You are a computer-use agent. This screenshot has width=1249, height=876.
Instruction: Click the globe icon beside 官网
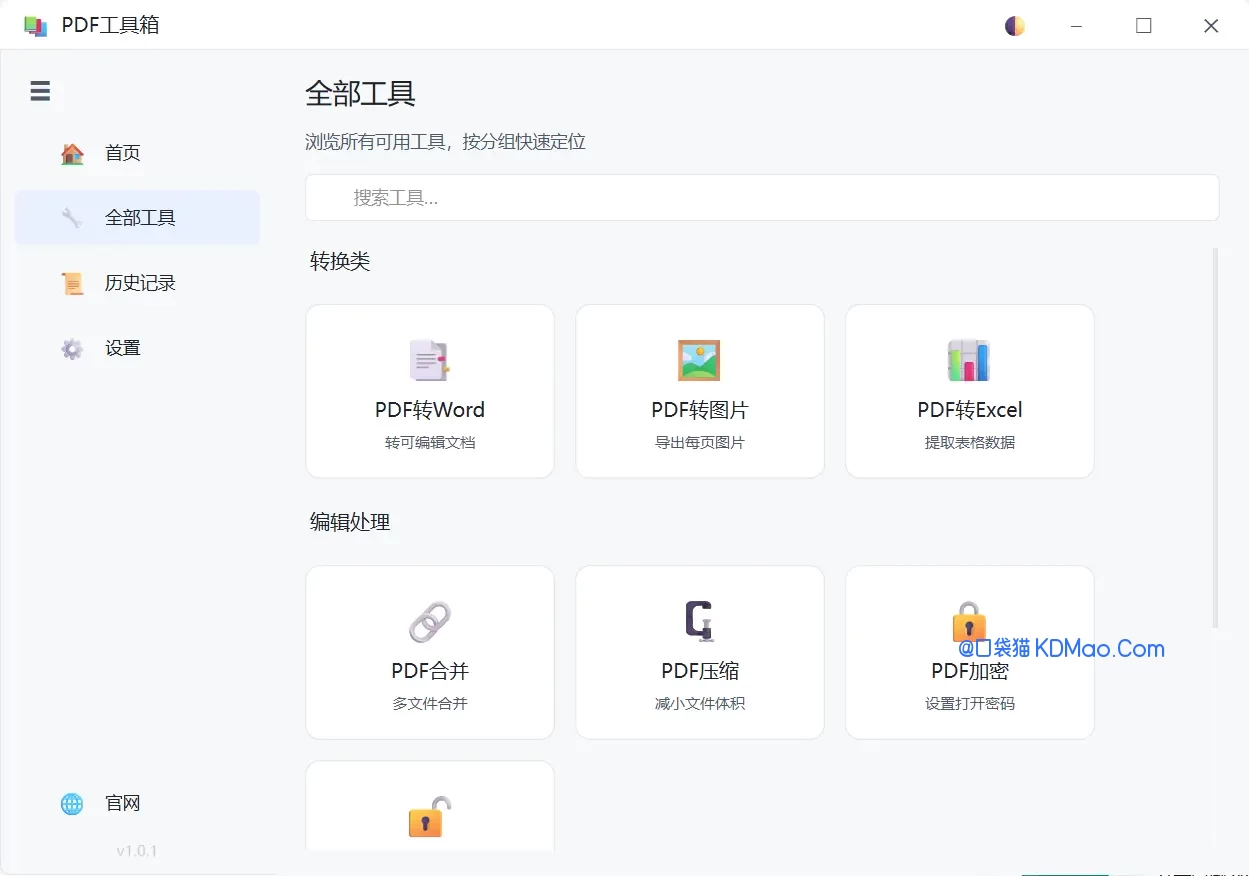72,804
